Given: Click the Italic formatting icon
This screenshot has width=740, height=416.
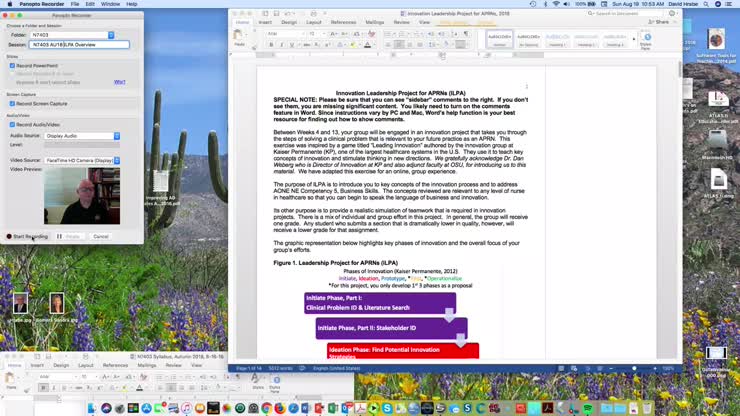Looking at the screenshot, I should (283, 45).
